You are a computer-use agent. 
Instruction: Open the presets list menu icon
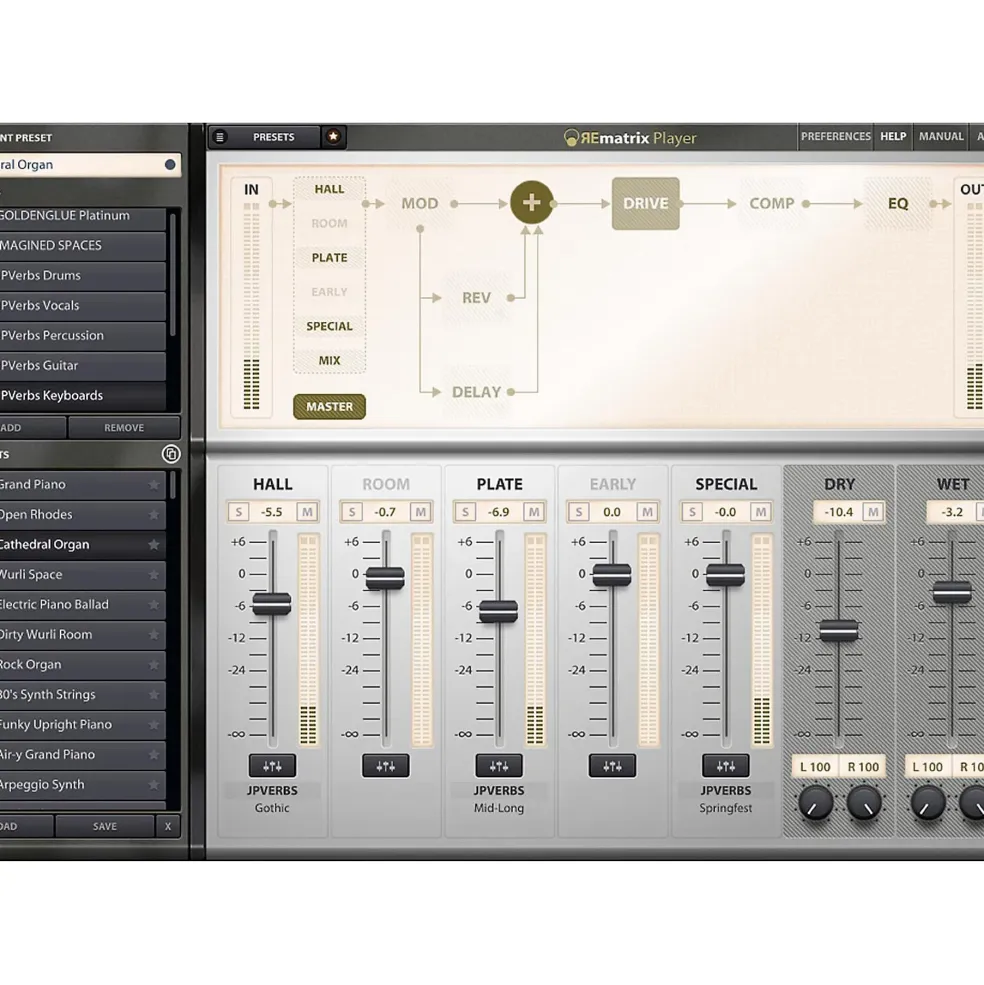220,137
